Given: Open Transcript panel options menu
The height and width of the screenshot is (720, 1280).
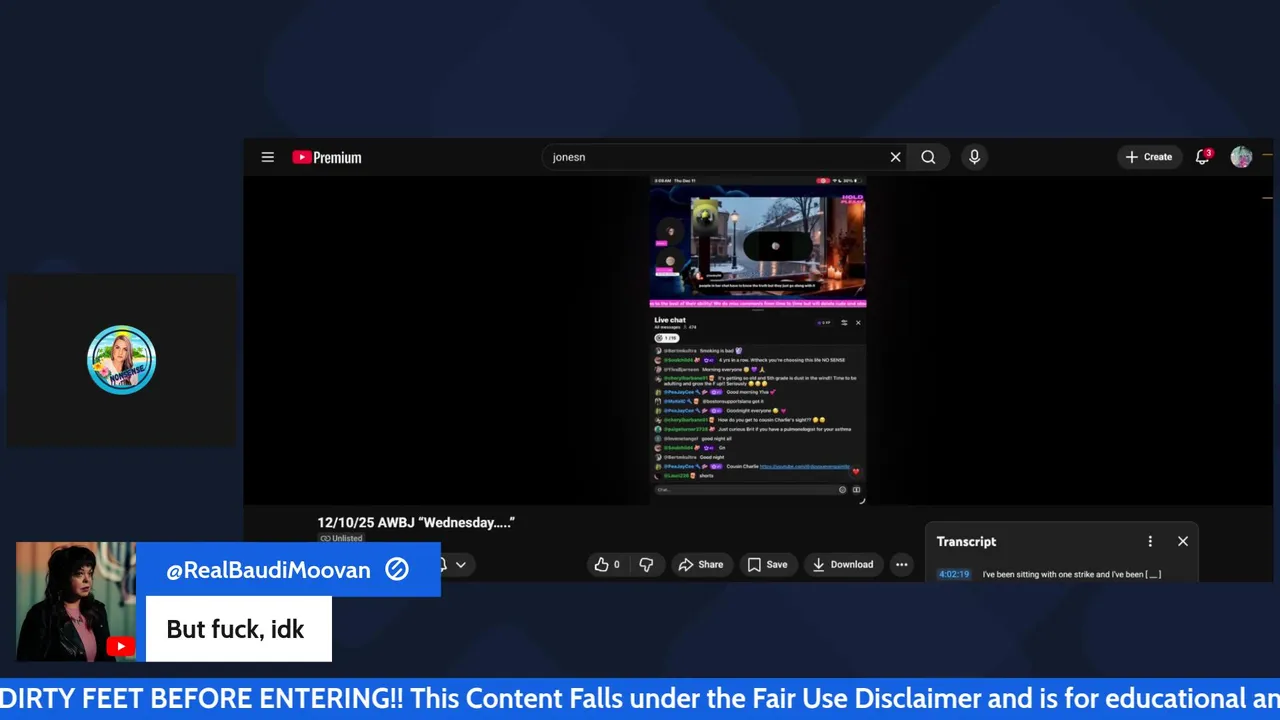Looking at the screenshot, I should point(1150,541).
